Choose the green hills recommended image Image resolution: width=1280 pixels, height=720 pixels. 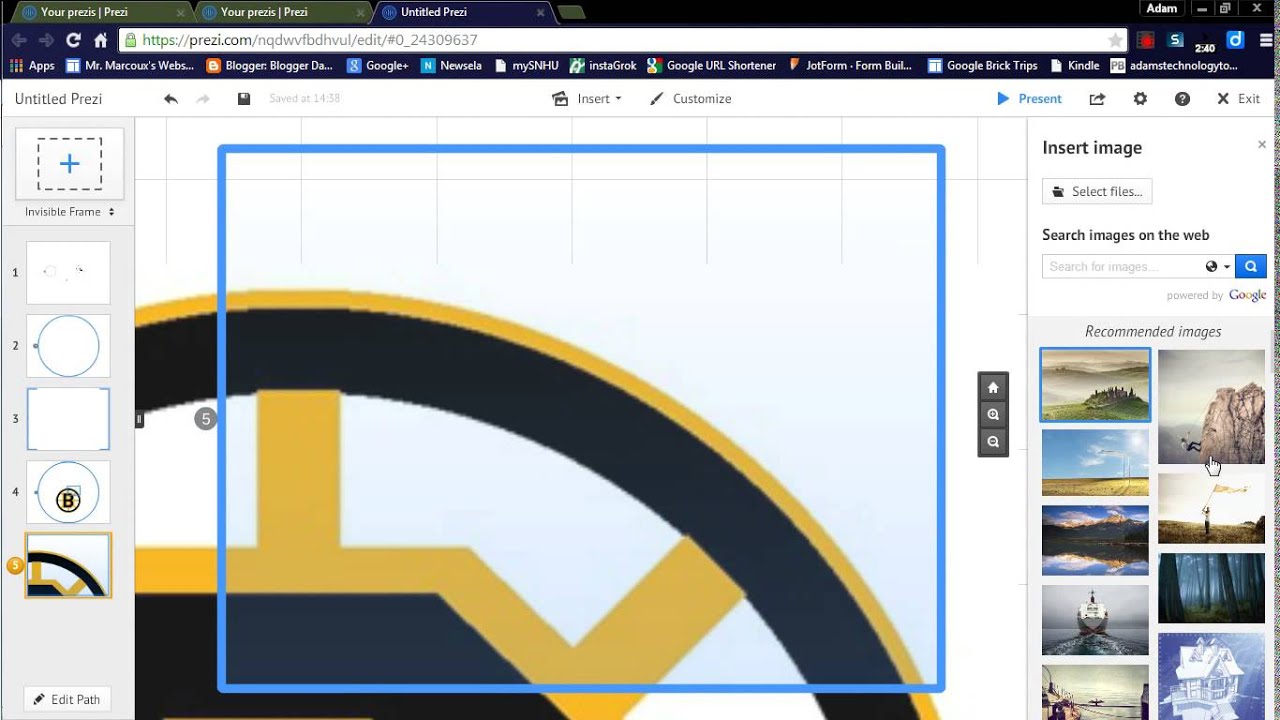coord(1095,385)
